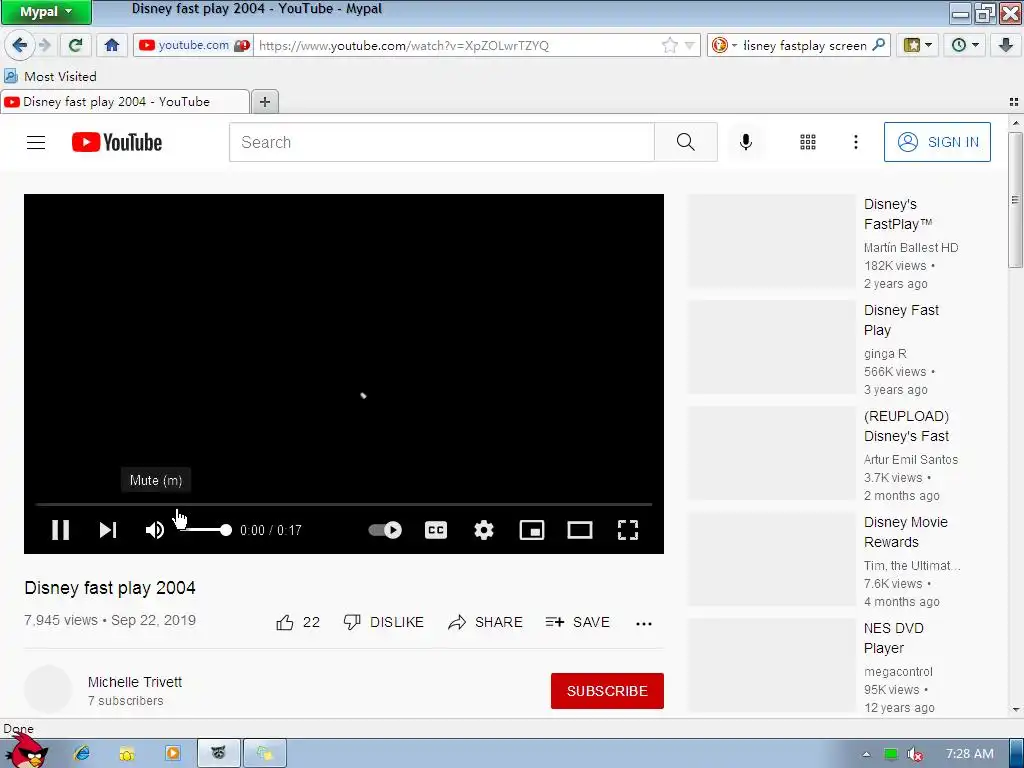Open Internet Explorer from taskbar

click(82, 754)
